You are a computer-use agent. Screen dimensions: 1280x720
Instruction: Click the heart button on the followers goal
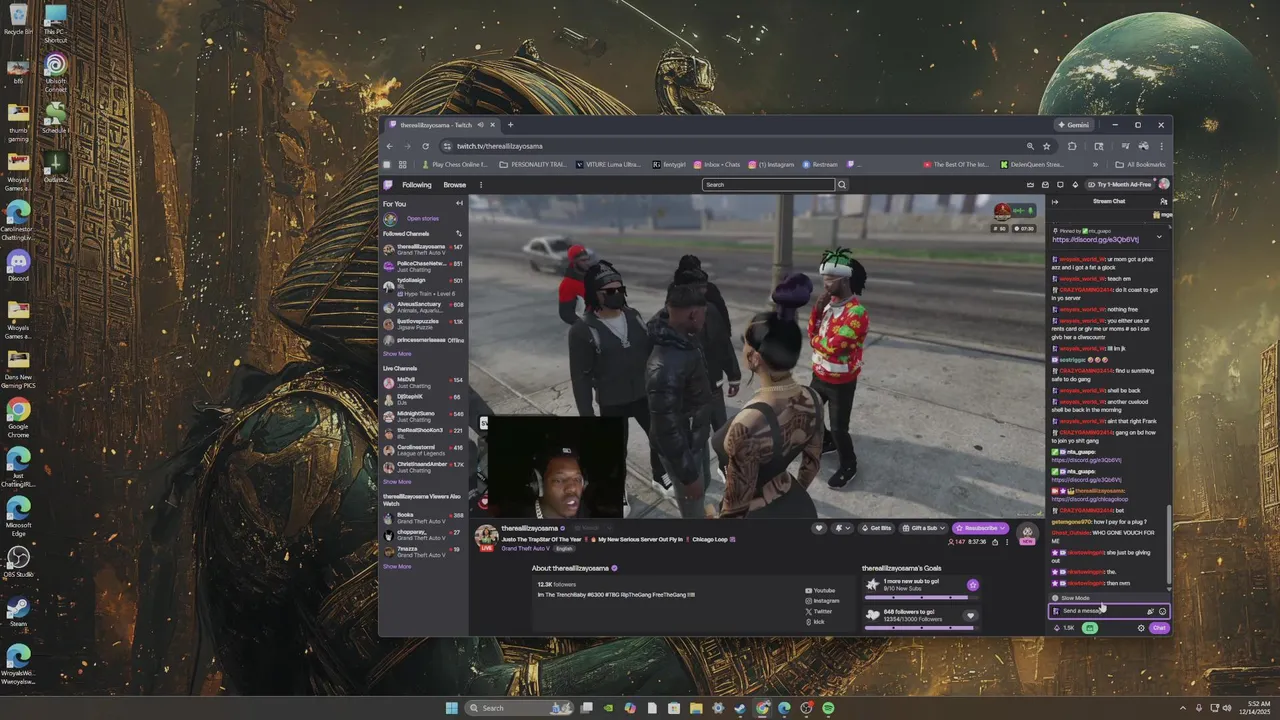point(970,616)
